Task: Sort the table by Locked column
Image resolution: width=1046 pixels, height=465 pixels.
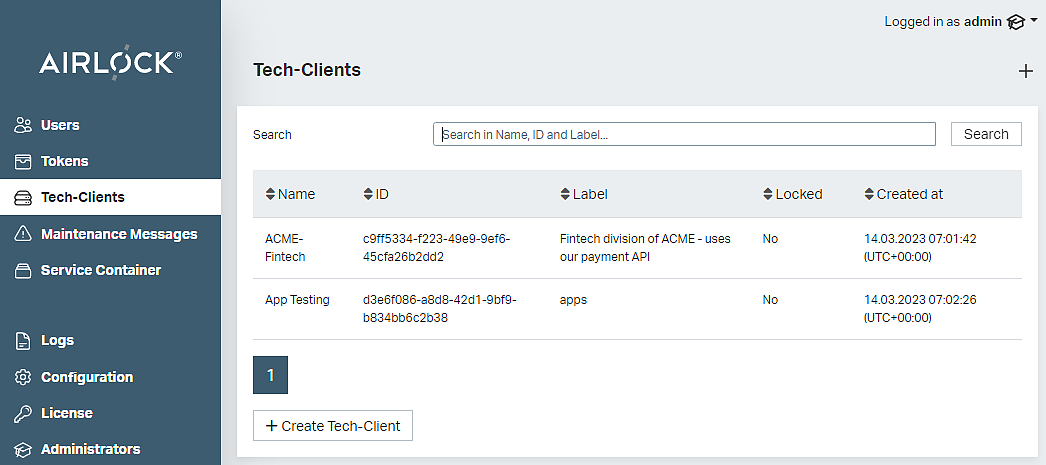Action: 792,194
